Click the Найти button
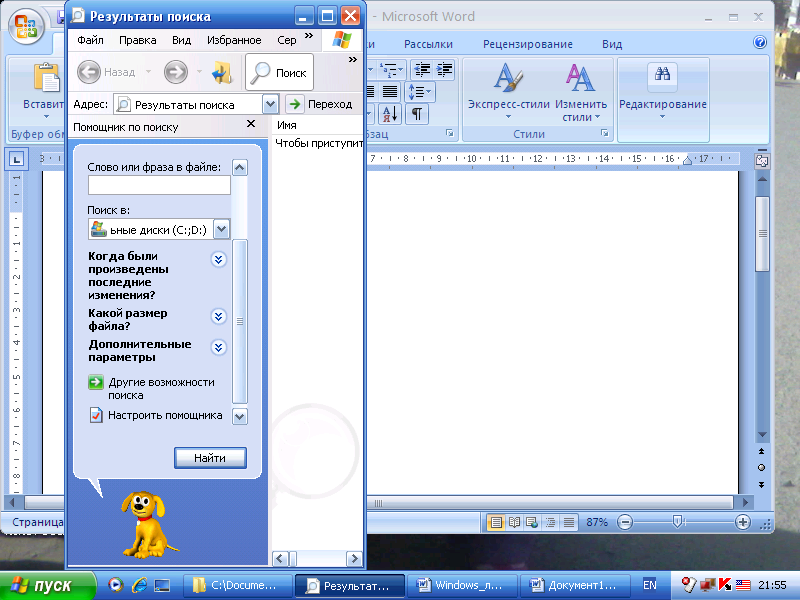Screen dimensions: 800x600 coord(210,458)
